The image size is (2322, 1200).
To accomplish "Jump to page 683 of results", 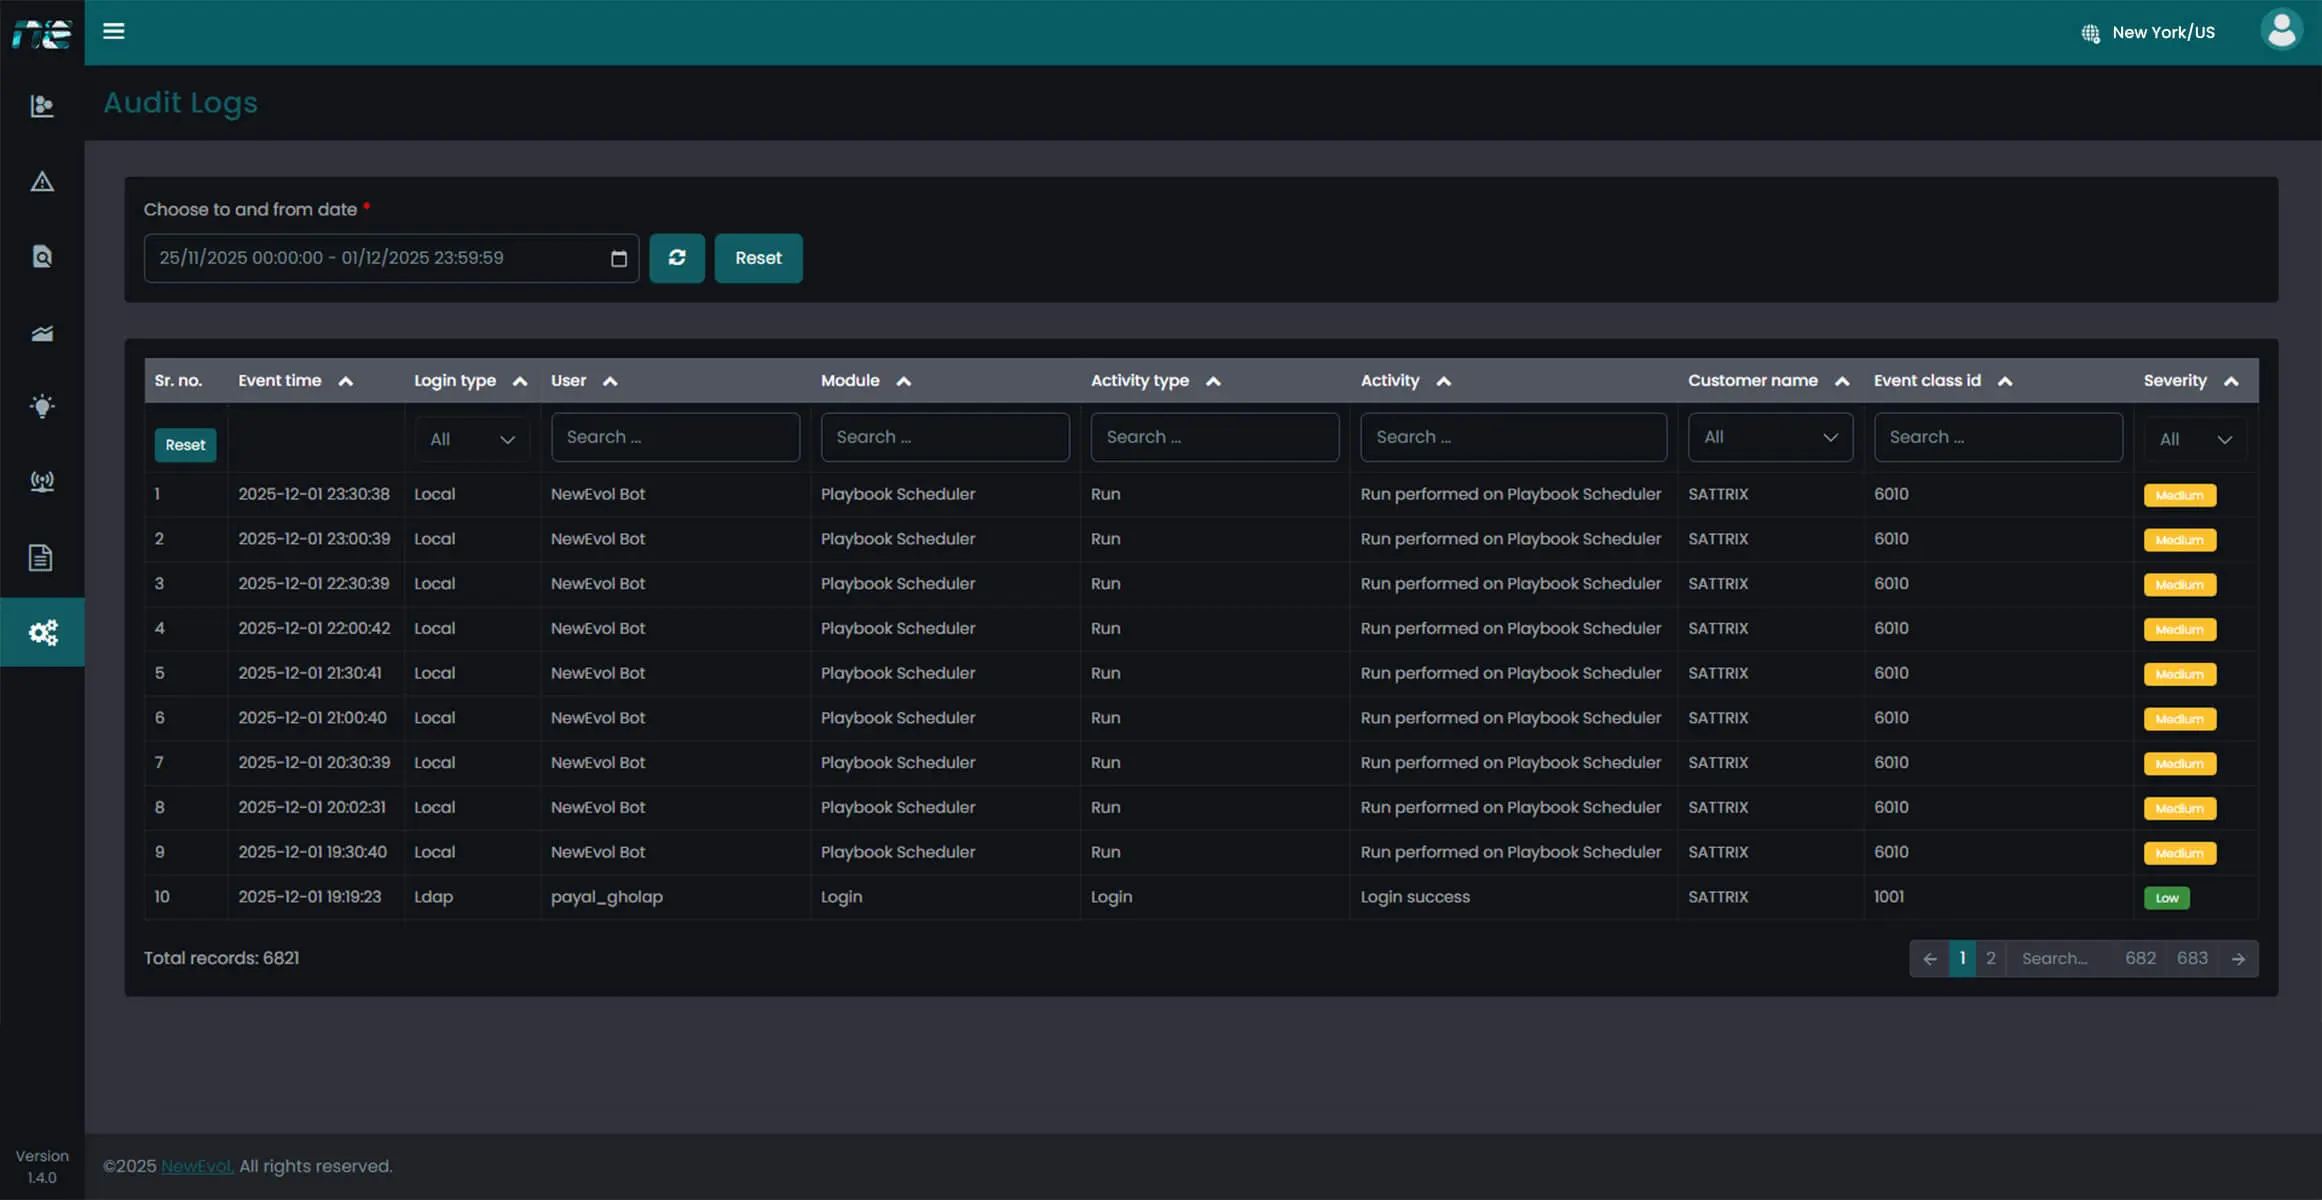I will tap(2192, 957).
